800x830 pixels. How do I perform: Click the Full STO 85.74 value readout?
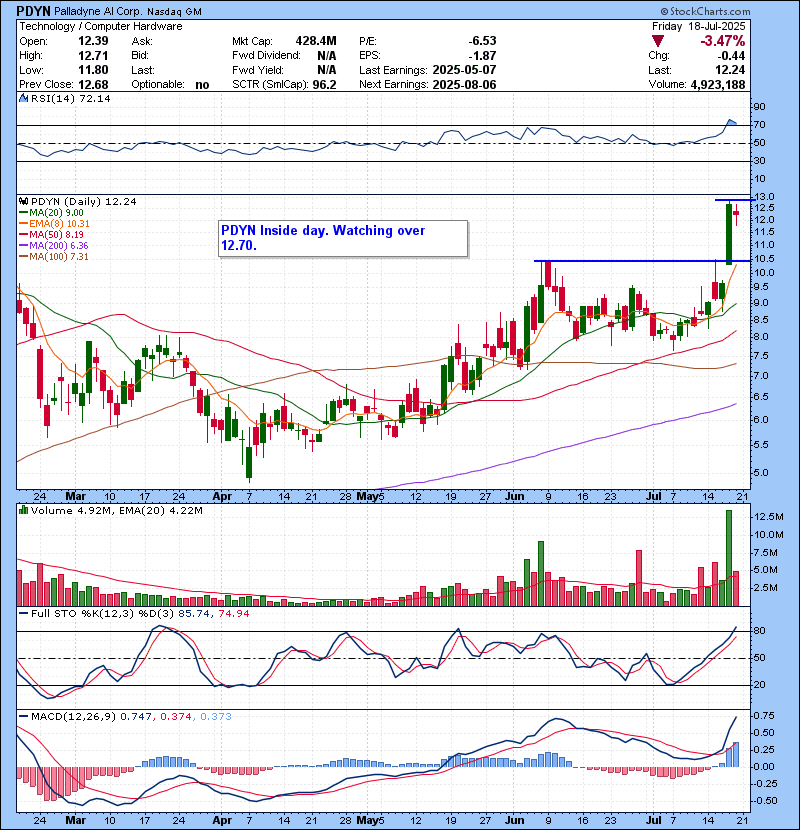point(195,614)
